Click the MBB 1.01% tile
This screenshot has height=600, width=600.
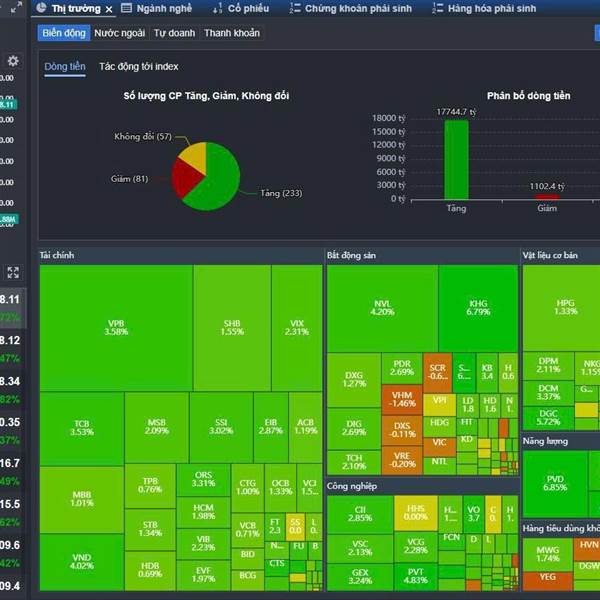[x=82, y=499]
